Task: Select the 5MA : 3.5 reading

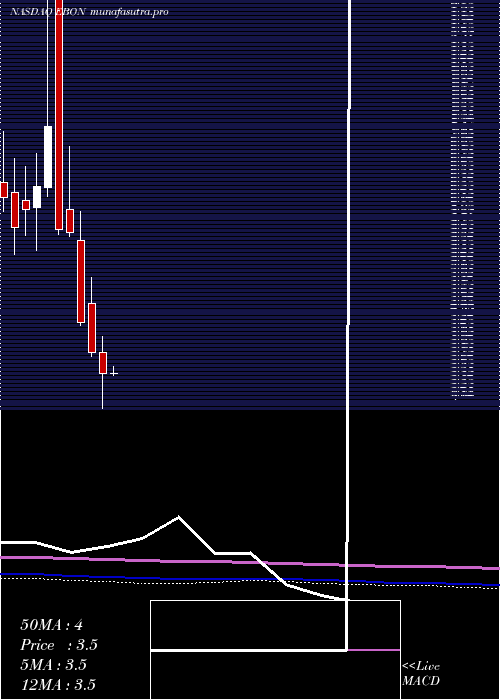Action: coord(53,665)
